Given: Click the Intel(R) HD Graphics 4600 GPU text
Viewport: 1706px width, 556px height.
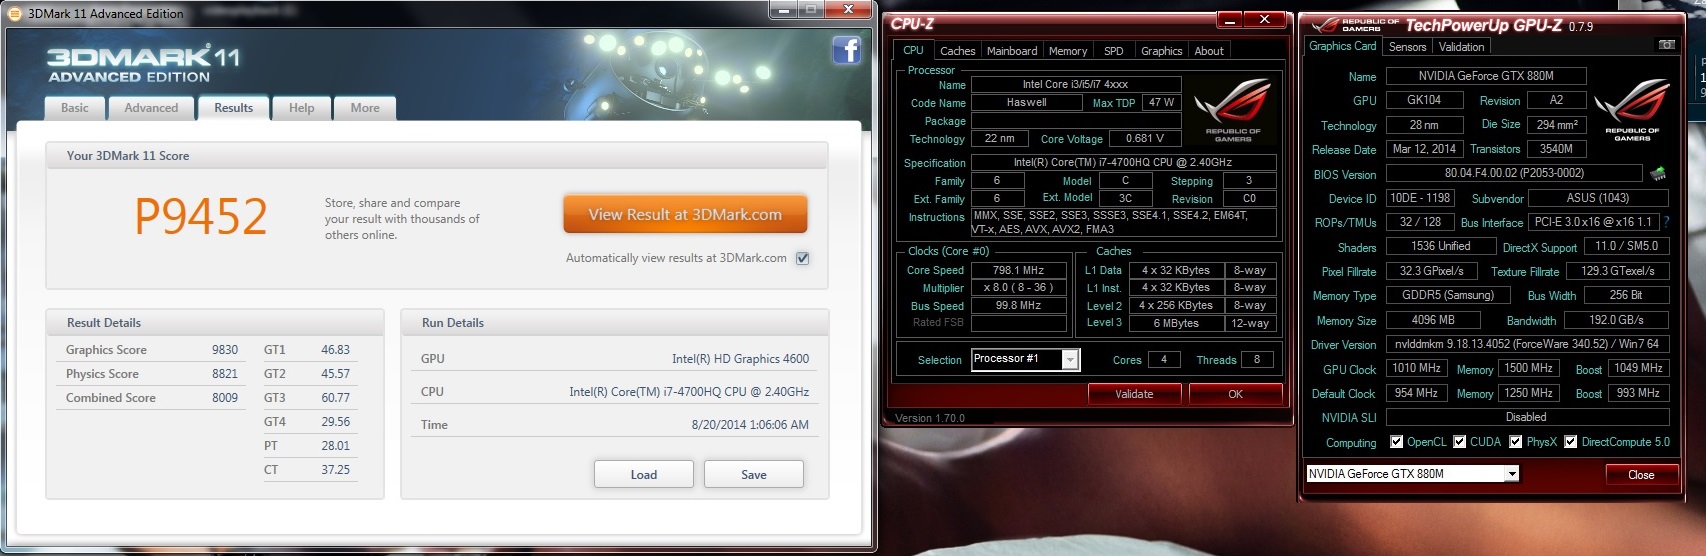Looking at the screenshot, I should tap(740, 359).
